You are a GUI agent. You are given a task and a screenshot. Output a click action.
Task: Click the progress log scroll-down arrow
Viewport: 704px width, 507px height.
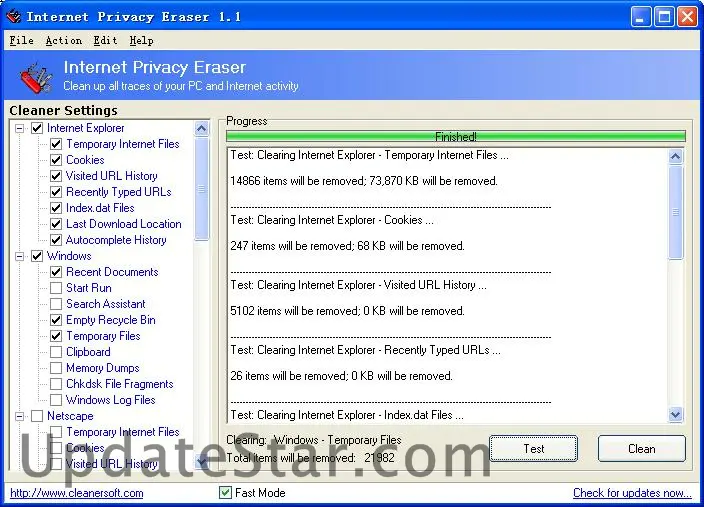pos(676,414)
